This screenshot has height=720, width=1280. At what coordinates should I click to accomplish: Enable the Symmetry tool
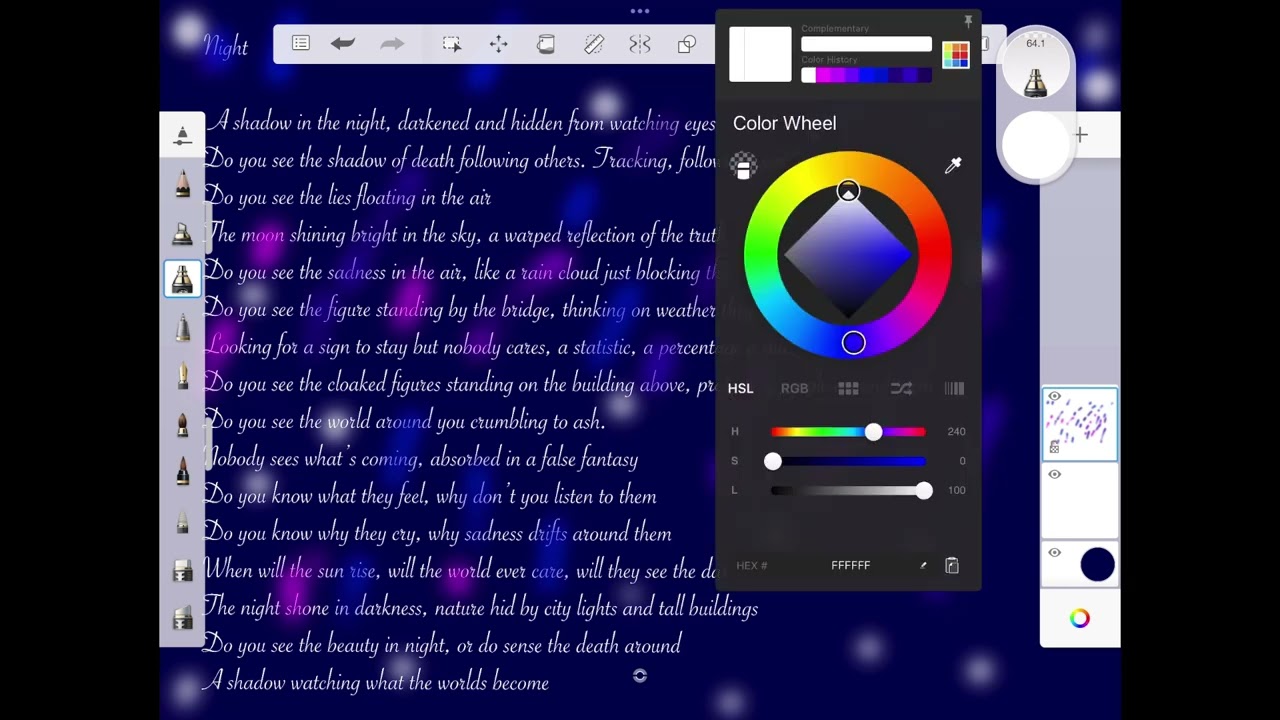click(640, 44)
